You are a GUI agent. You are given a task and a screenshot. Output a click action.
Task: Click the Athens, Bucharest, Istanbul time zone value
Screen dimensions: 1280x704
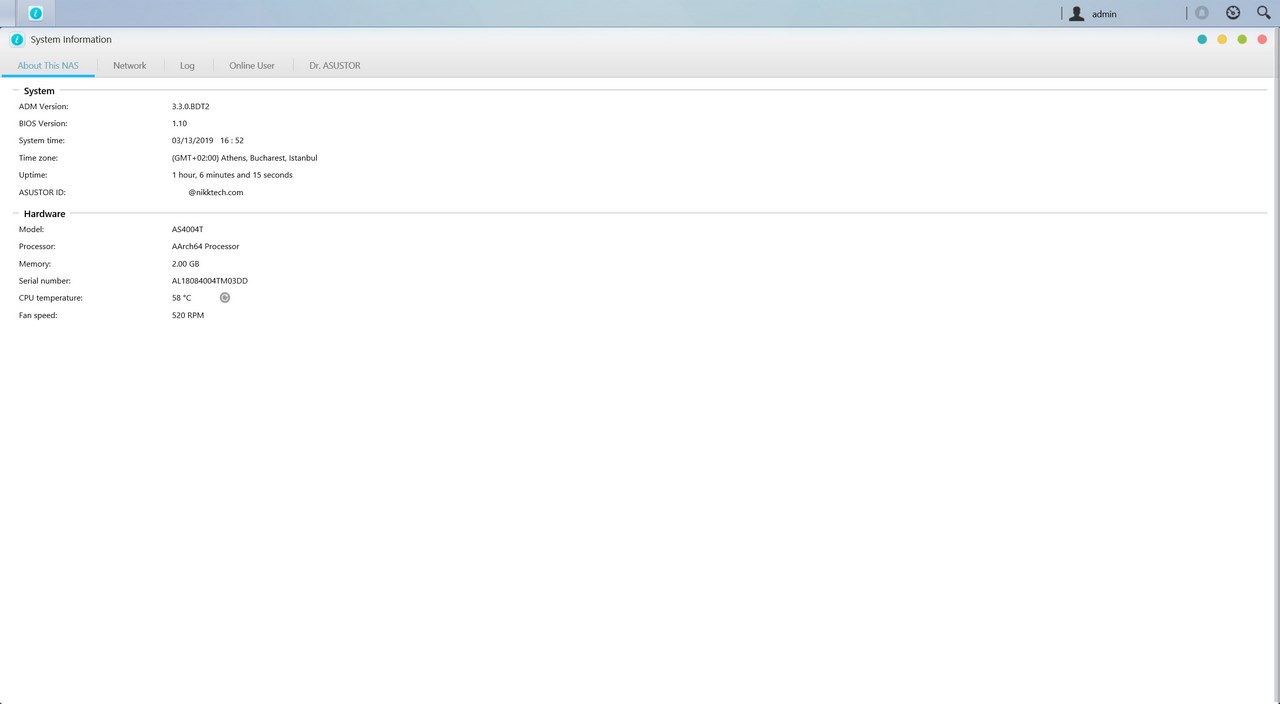(x=245, y=158)
